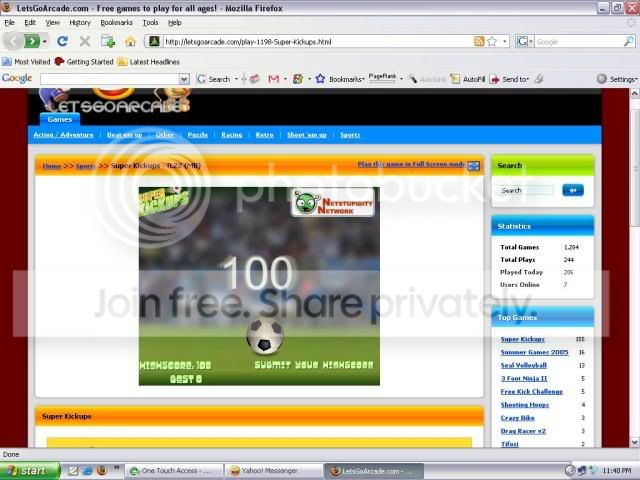Open Crazy Bike in Top Games
Image resolution: width=640 pixels, height=480 pixels.
pos(517,418)
